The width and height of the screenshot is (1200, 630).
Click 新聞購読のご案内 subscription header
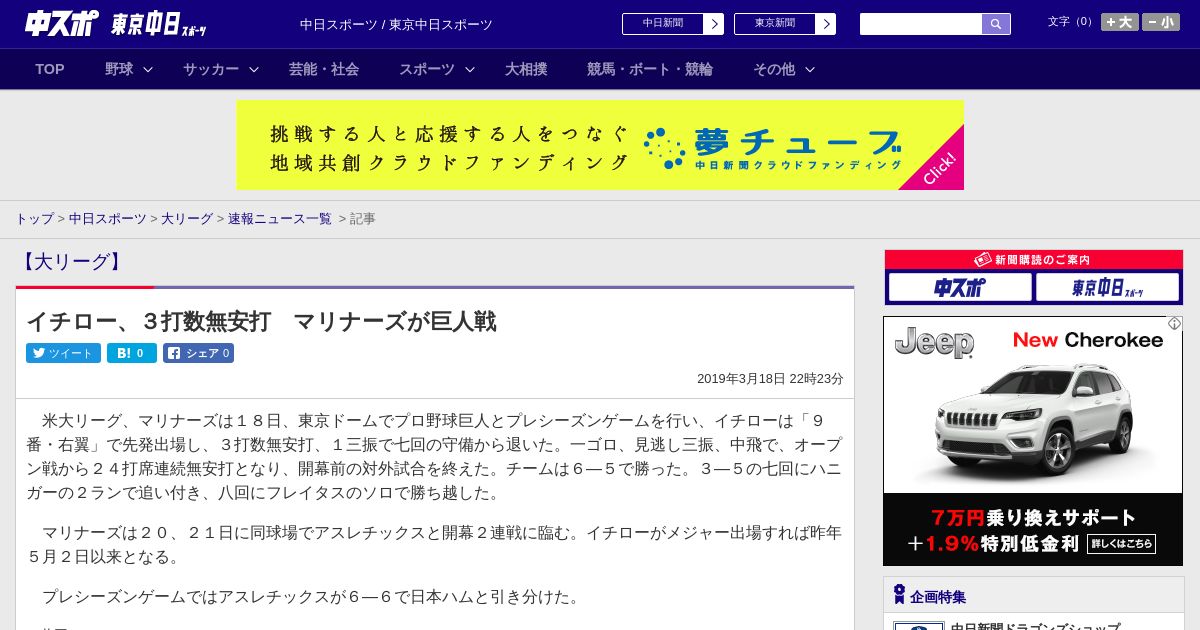pos(1034,260)
